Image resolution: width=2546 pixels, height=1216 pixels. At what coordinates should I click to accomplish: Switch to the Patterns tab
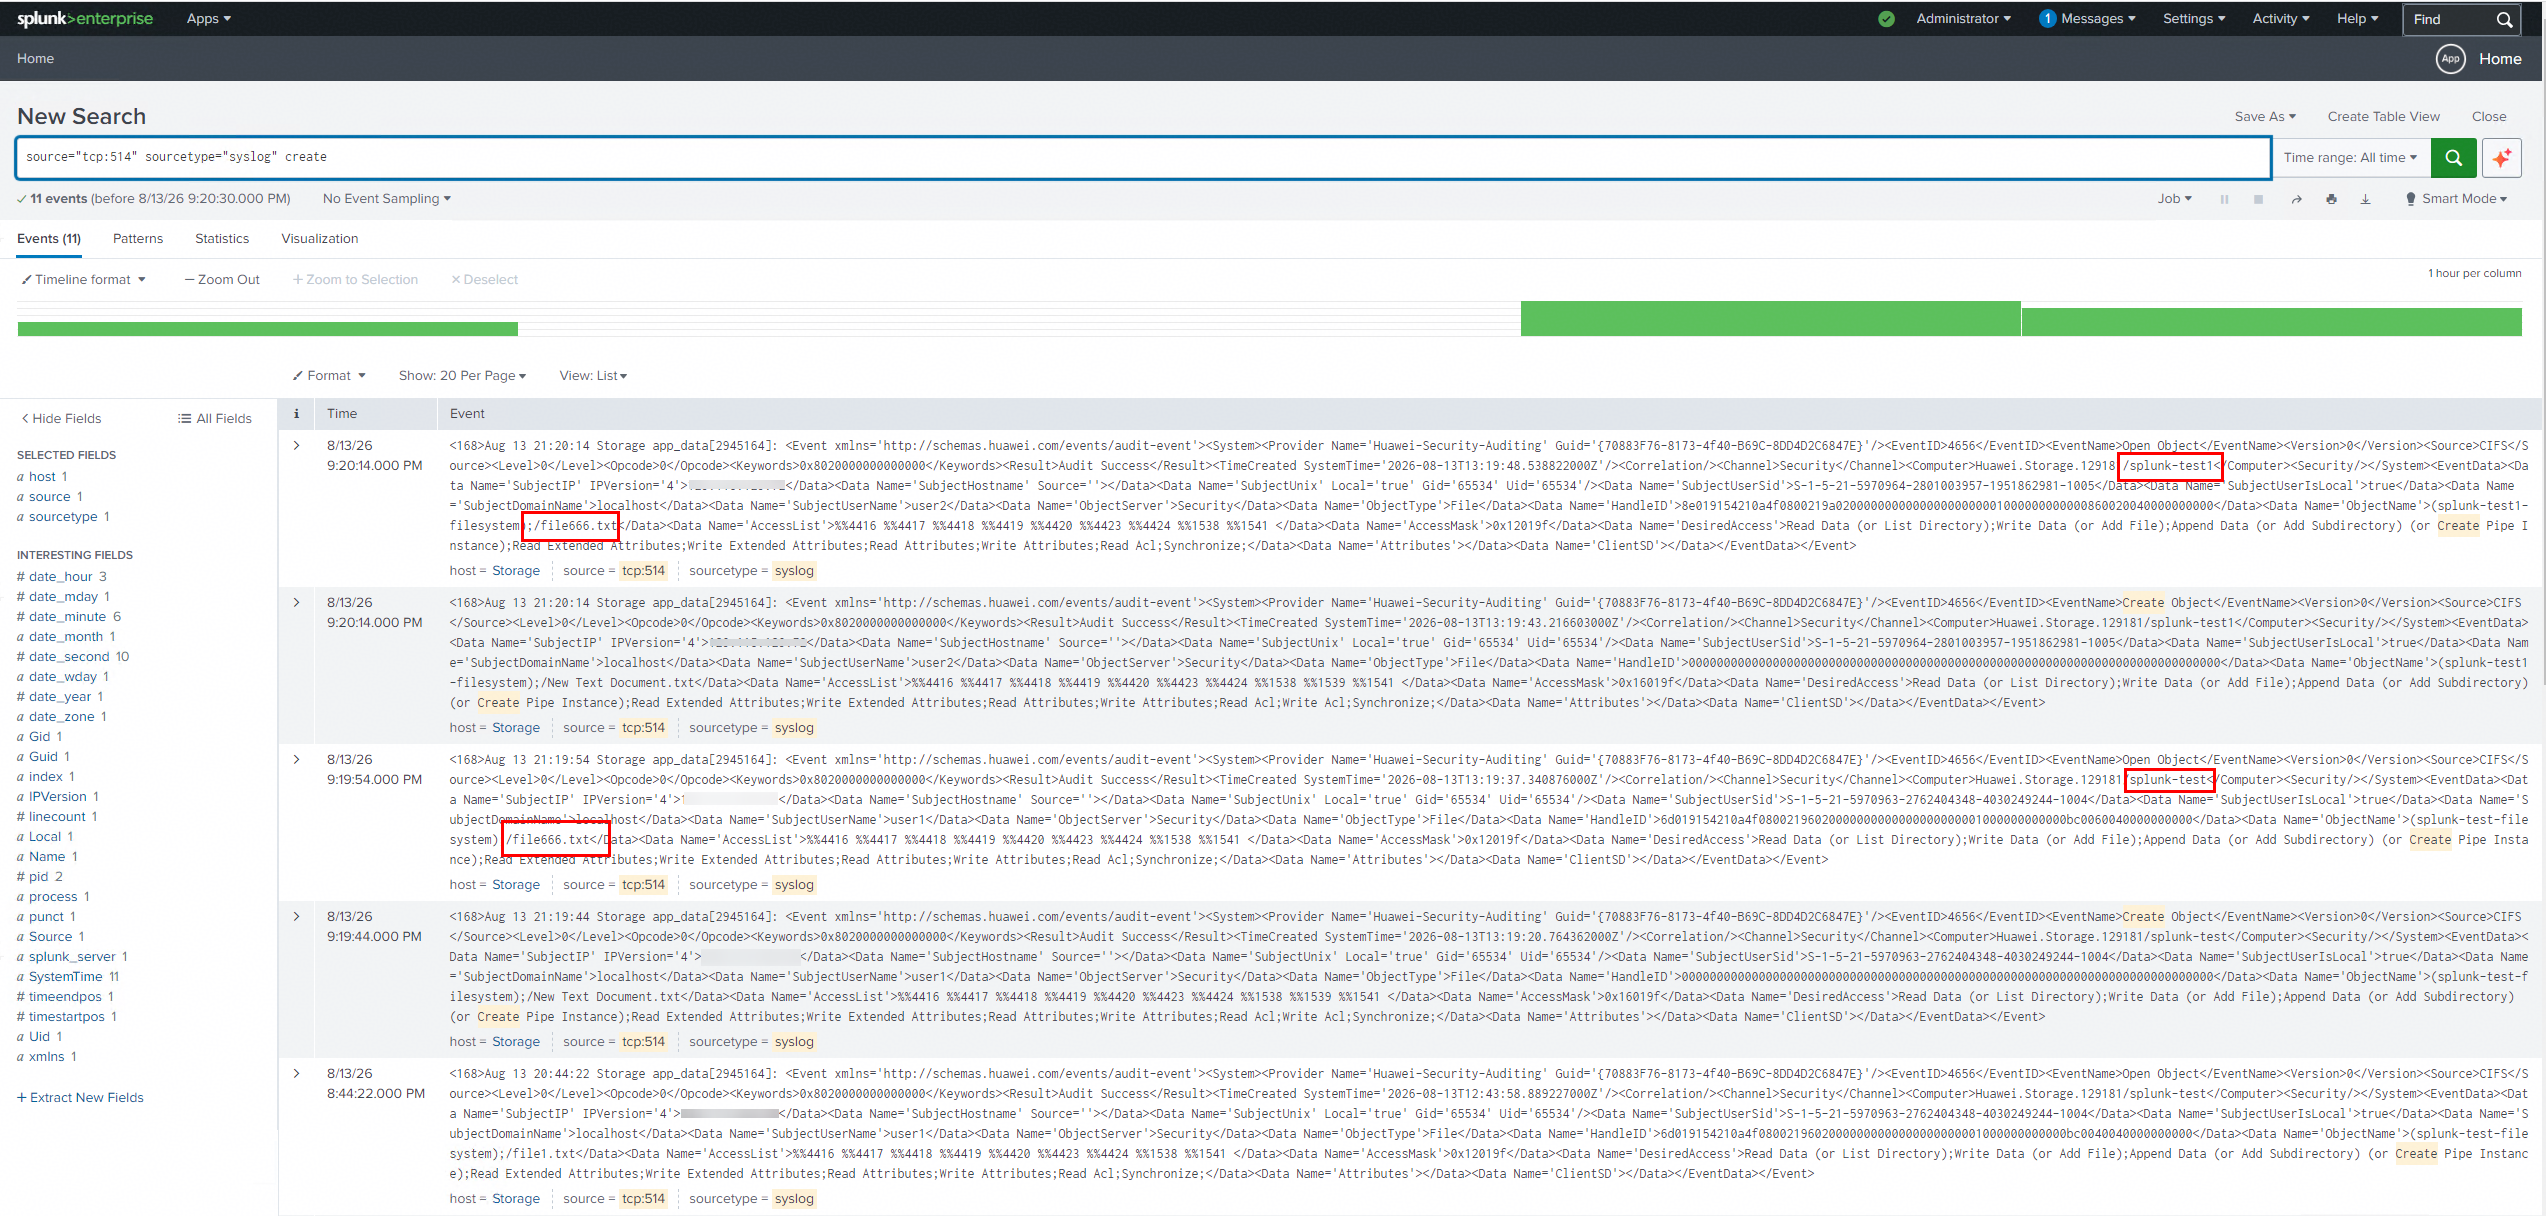coord(138,239)
